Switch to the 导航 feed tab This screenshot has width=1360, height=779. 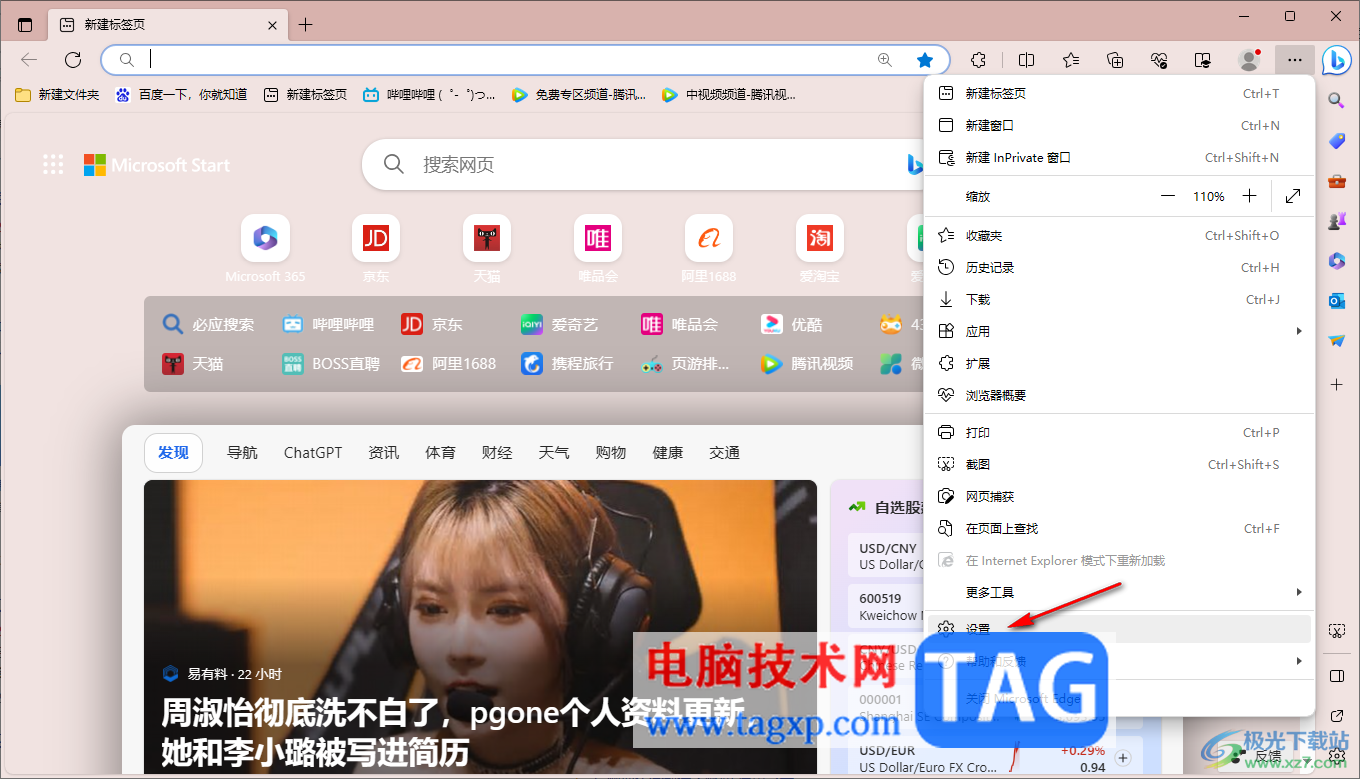coord(242,452)
